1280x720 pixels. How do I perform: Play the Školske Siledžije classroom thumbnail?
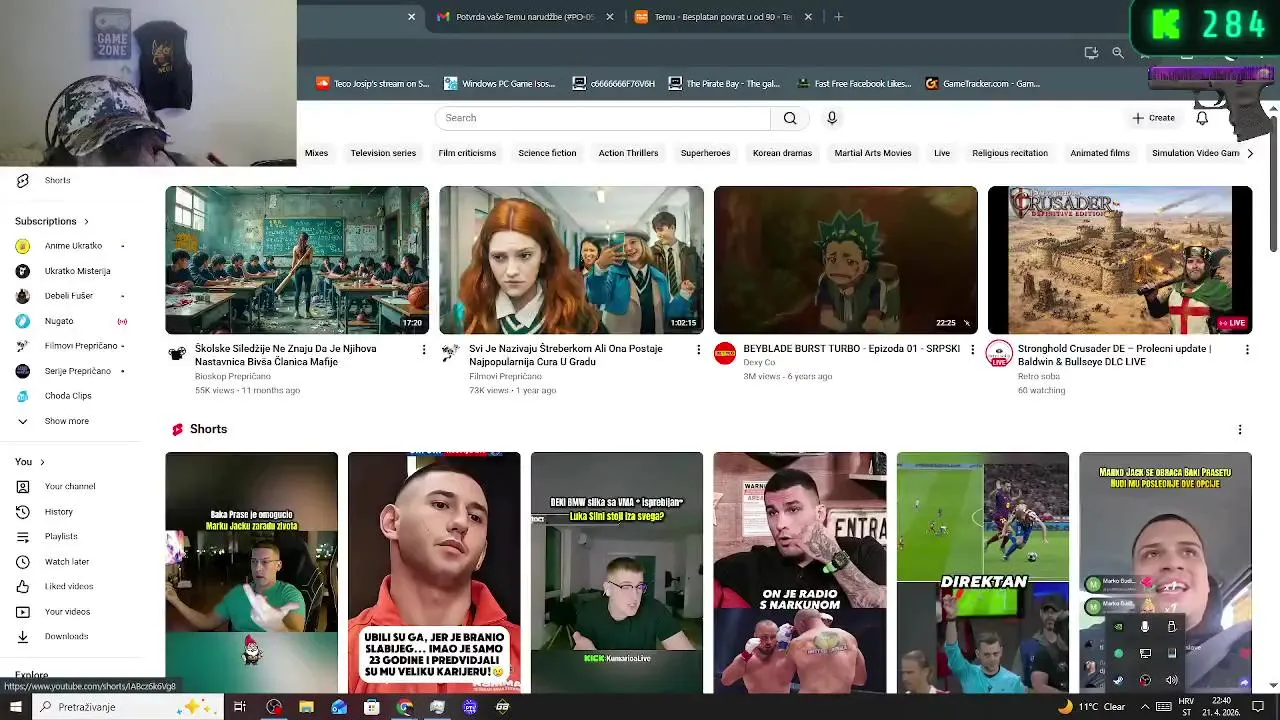coord(297,260)
